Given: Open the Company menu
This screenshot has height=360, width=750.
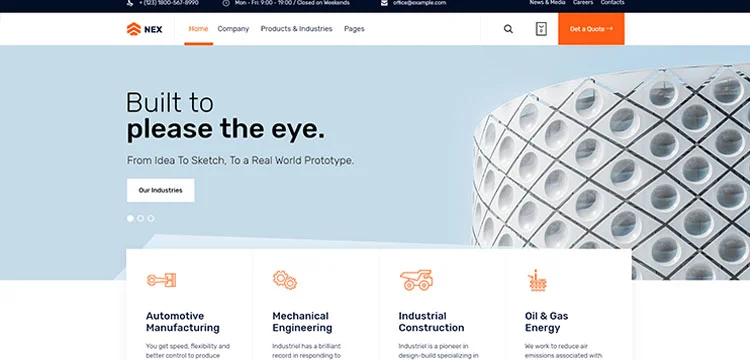Looking at the screenshot, I should (x=233, y=29).
